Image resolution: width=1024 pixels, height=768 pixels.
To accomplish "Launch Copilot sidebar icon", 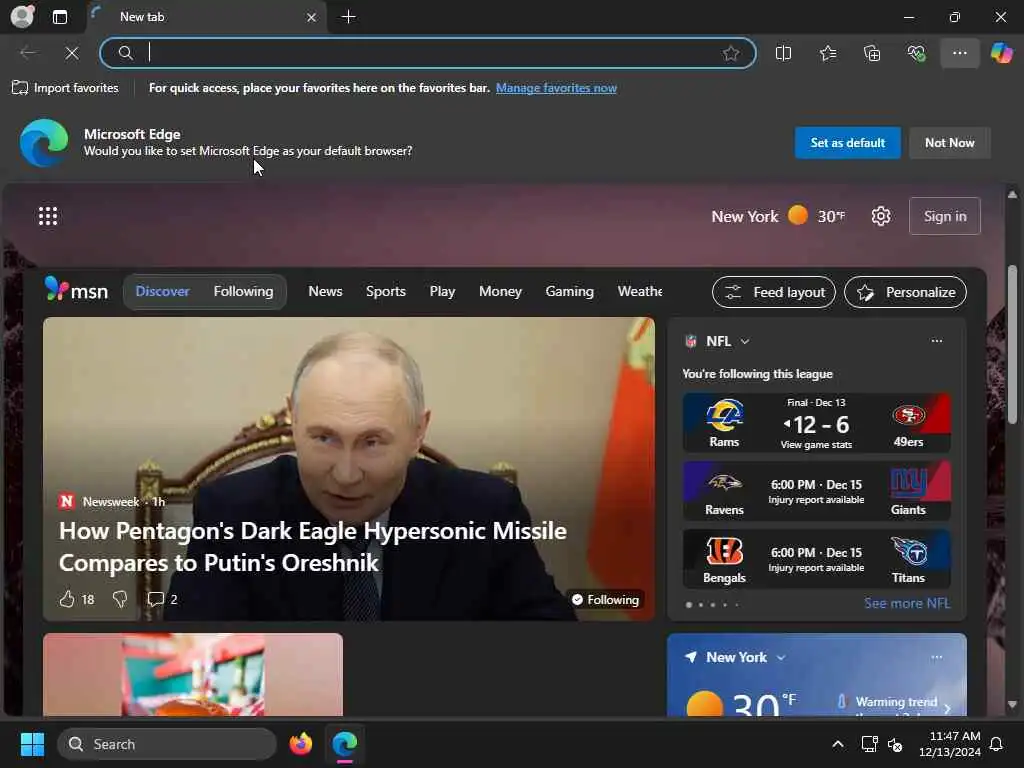I will point(1002,53).
